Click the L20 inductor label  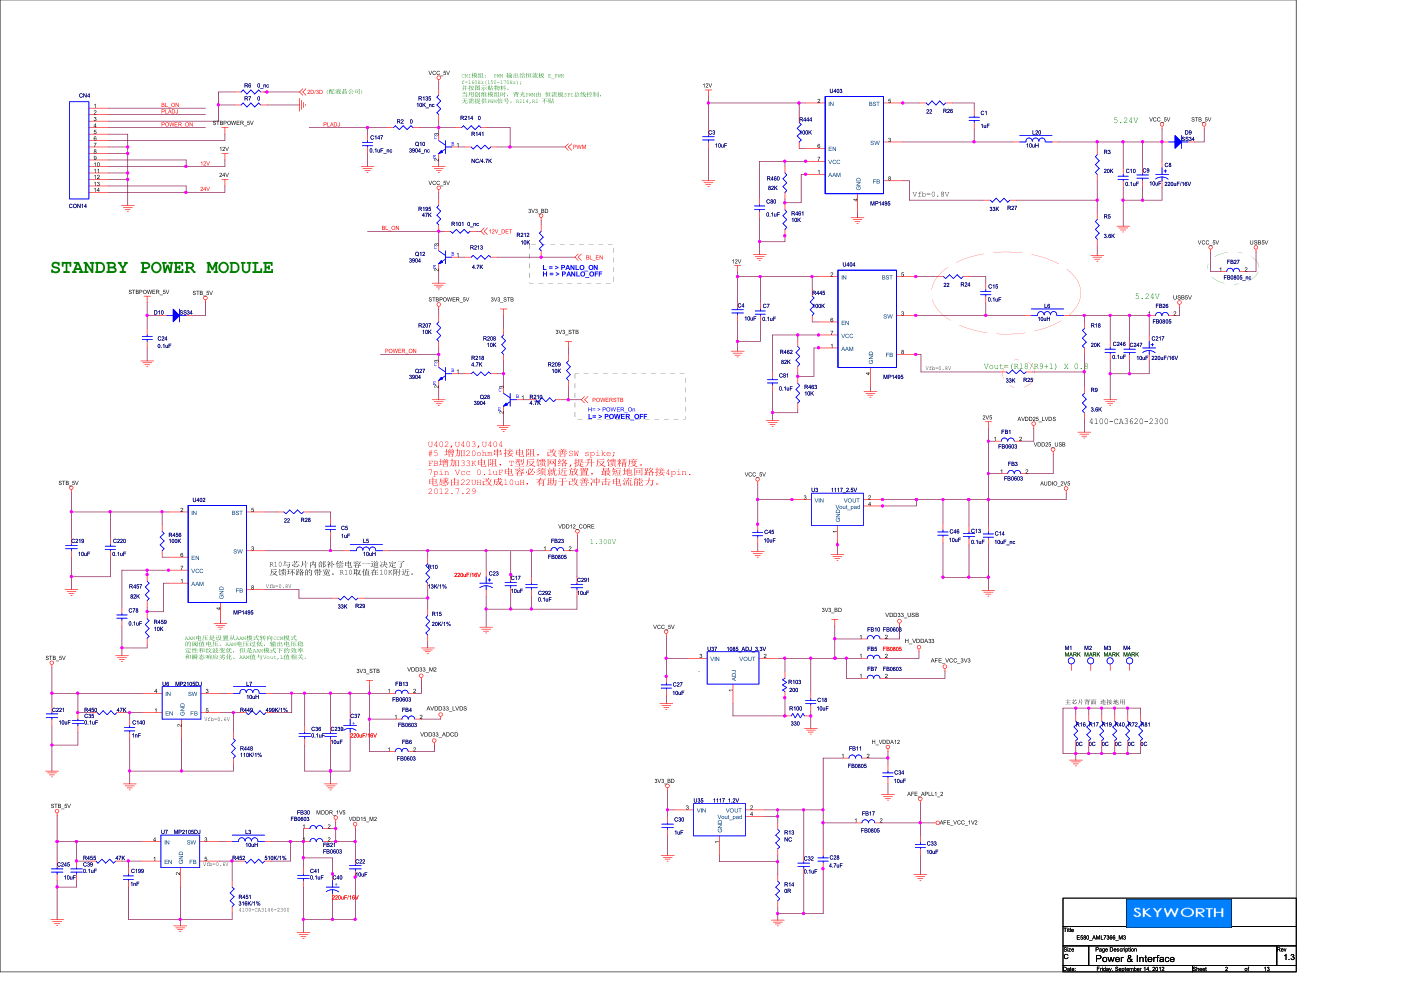coord(1036,133)
